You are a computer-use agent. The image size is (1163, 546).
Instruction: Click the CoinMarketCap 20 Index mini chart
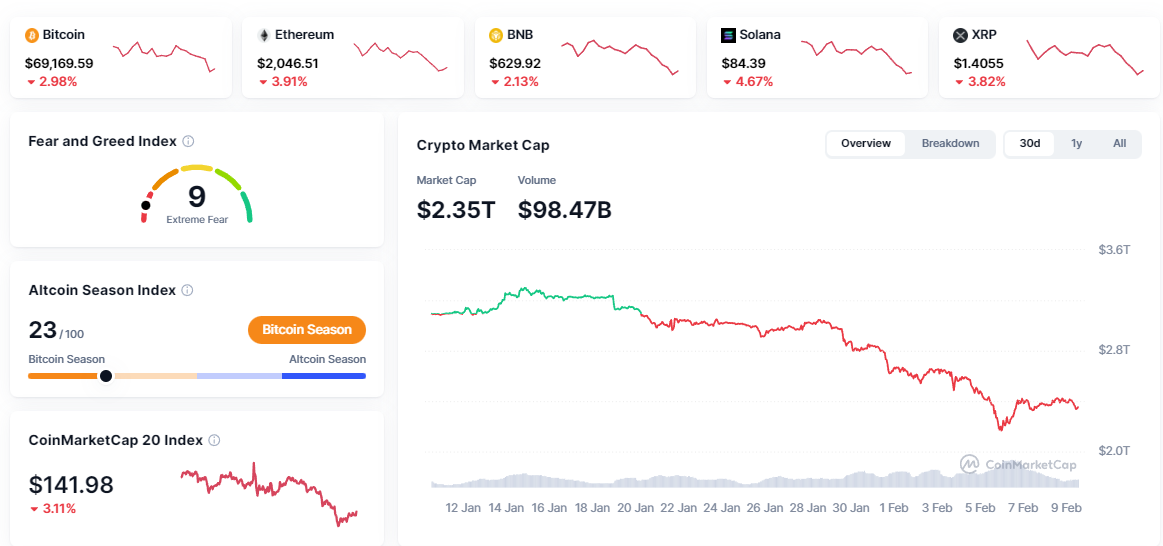(268, 493)
